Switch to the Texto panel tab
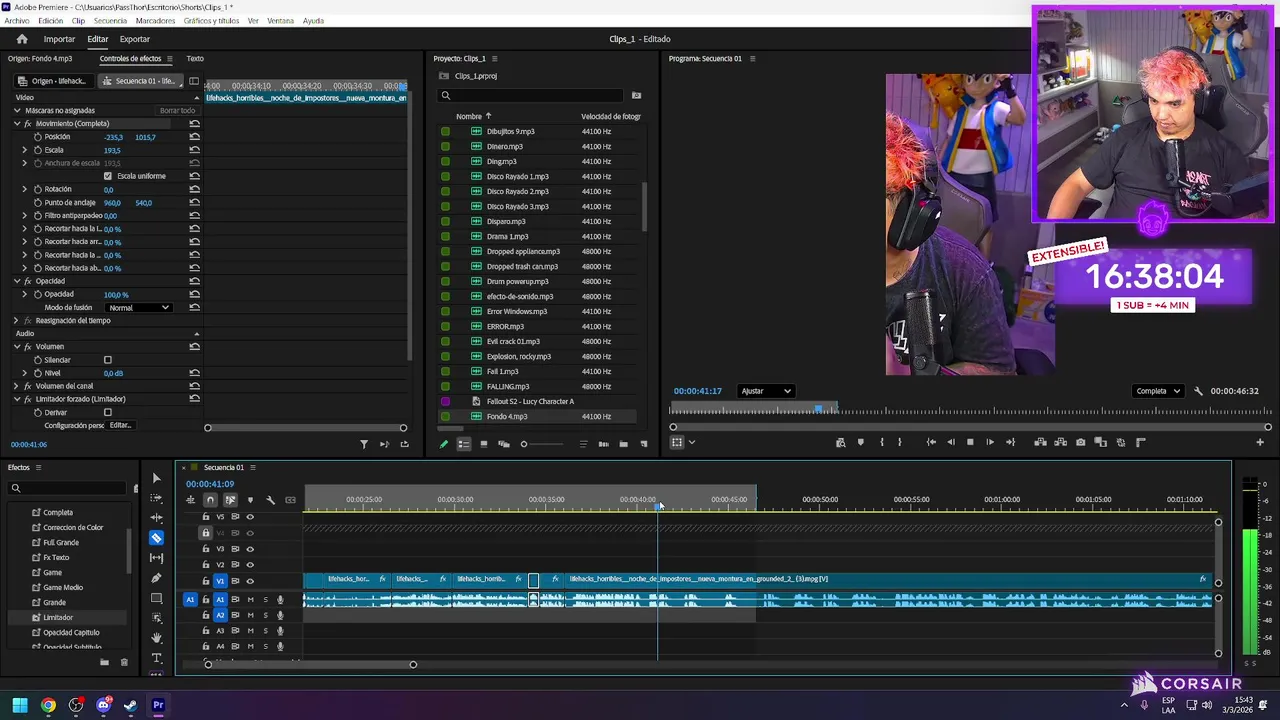Screen dimensions: 1280x720 195,59
